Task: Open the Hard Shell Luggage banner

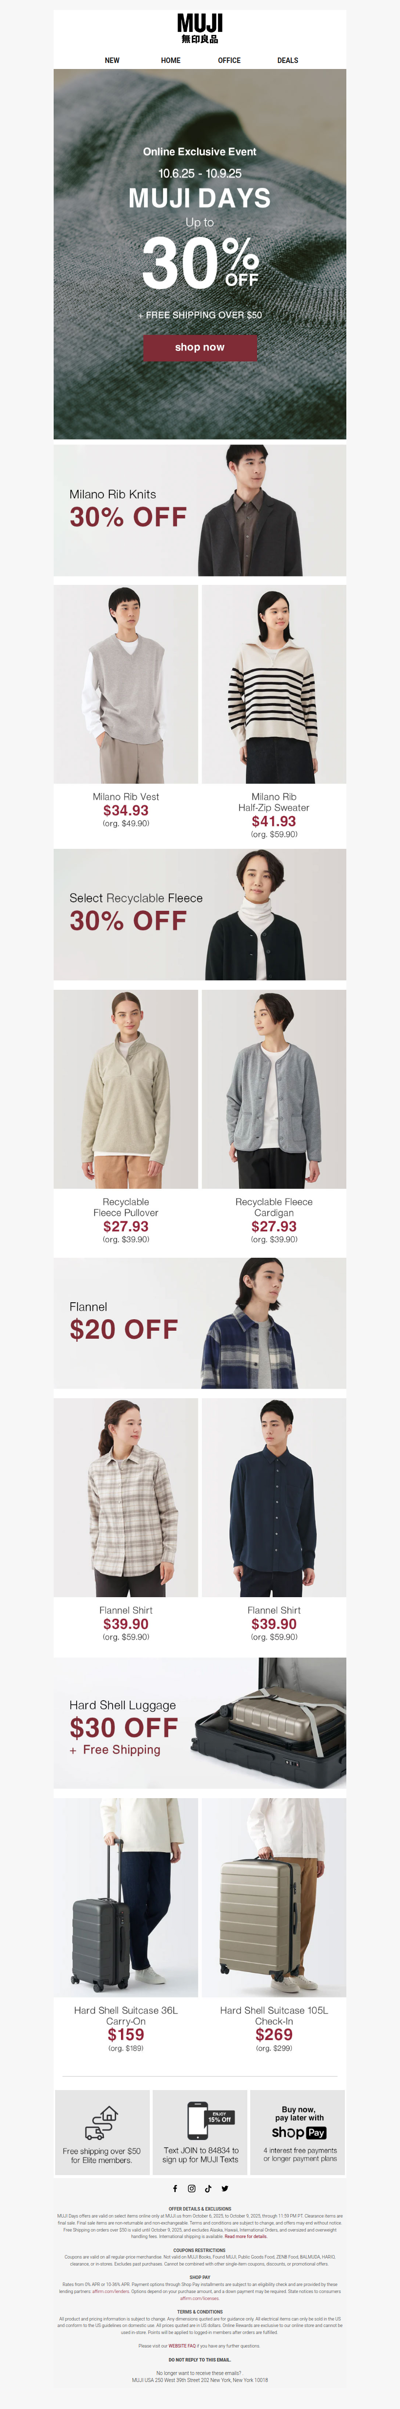Action: tap(200, 1722)
